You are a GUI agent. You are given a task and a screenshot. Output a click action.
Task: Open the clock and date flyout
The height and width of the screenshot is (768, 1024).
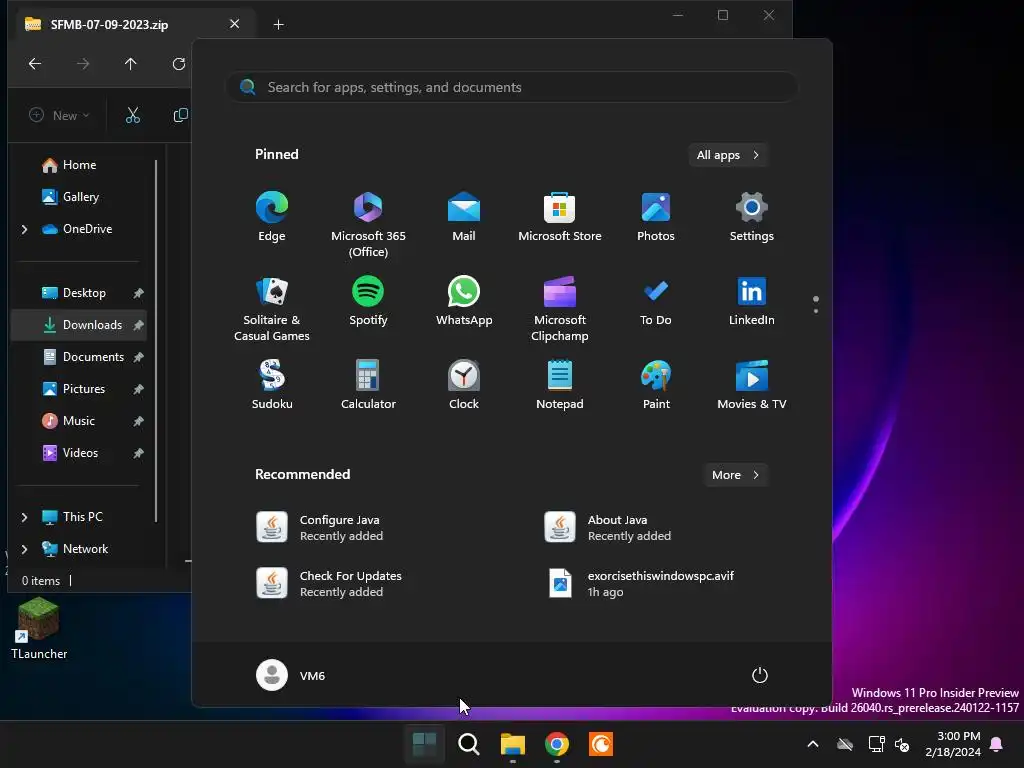953,744
